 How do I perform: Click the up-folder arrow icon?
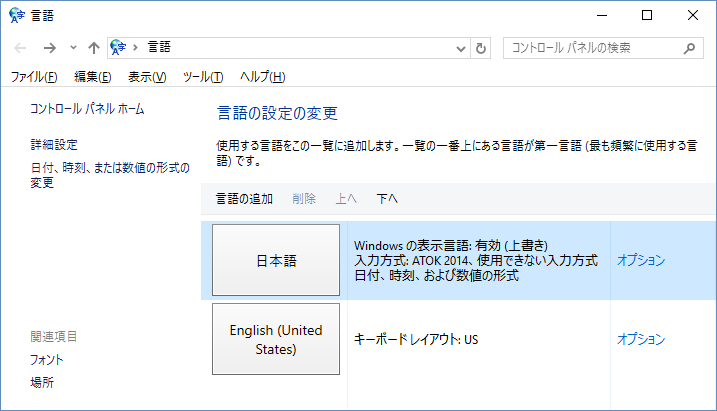(93, 47)
